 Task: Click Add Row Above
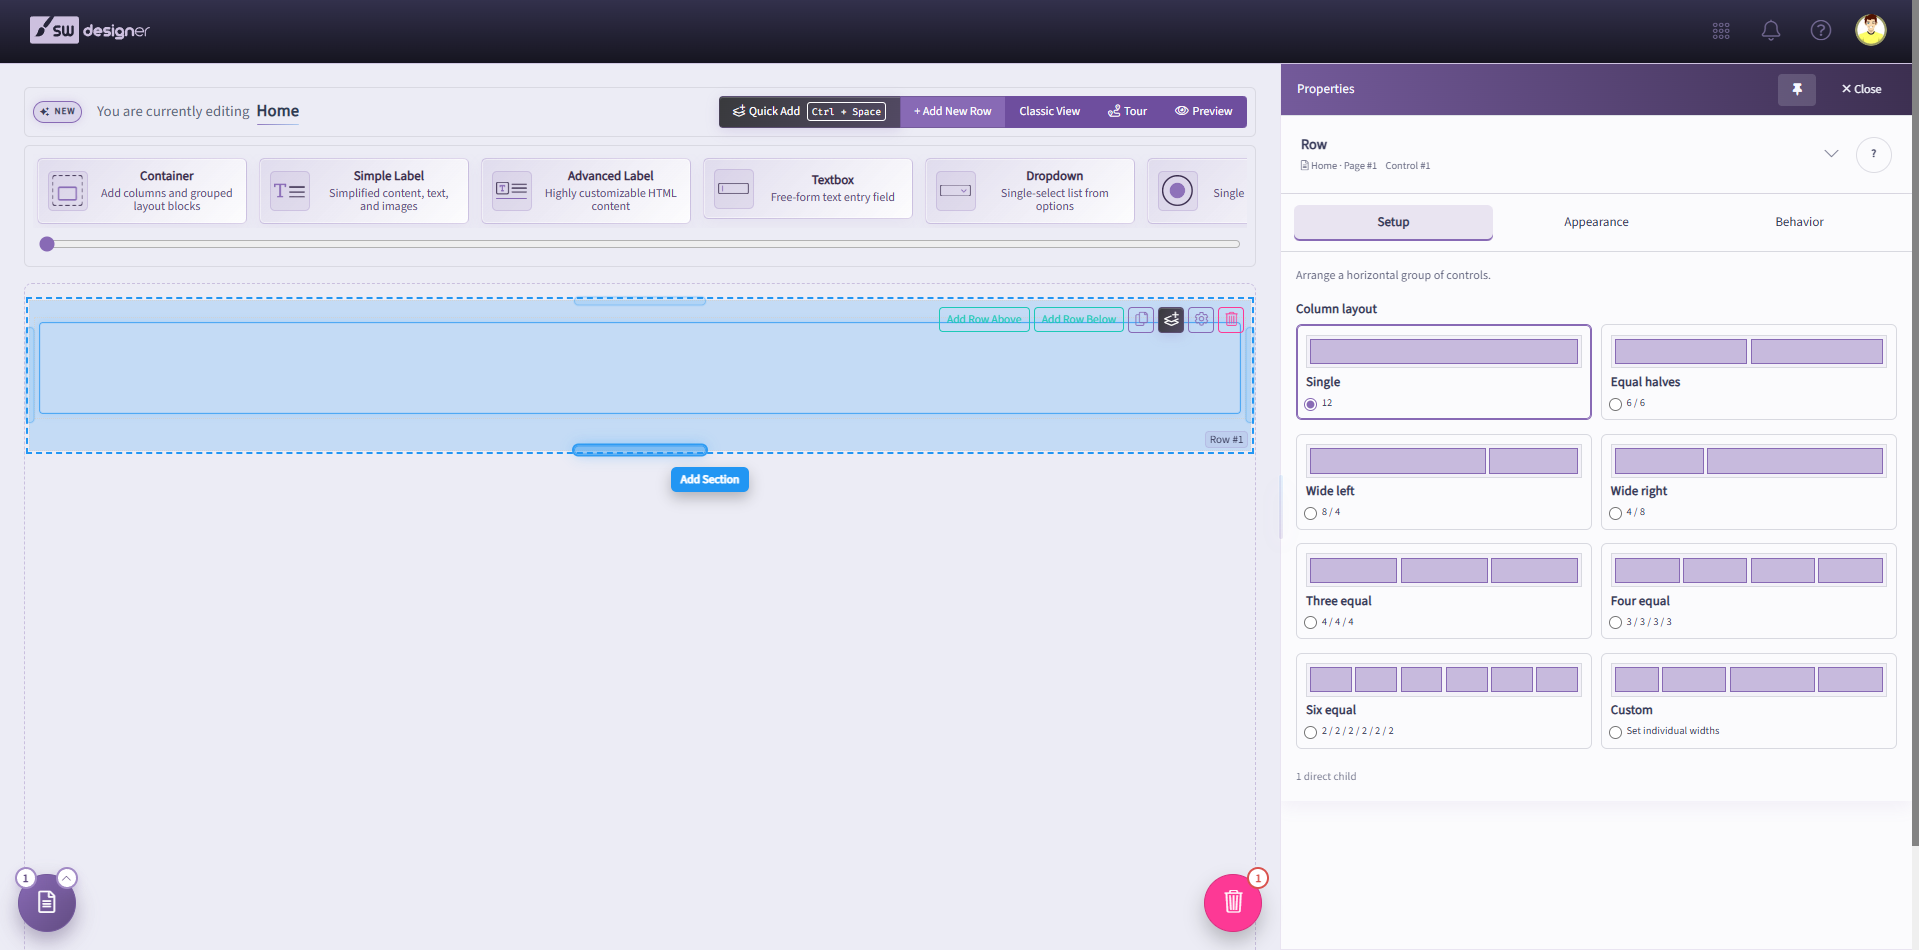(x=984, y=320)
